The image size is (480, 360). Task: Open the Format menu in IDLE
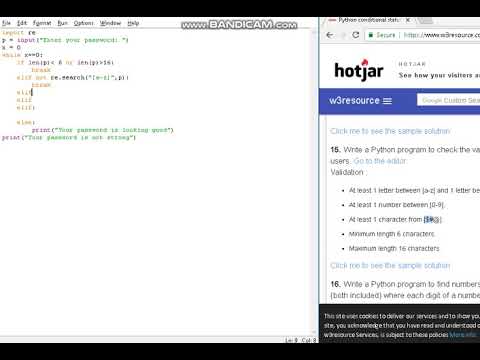(x=42, y=23)
